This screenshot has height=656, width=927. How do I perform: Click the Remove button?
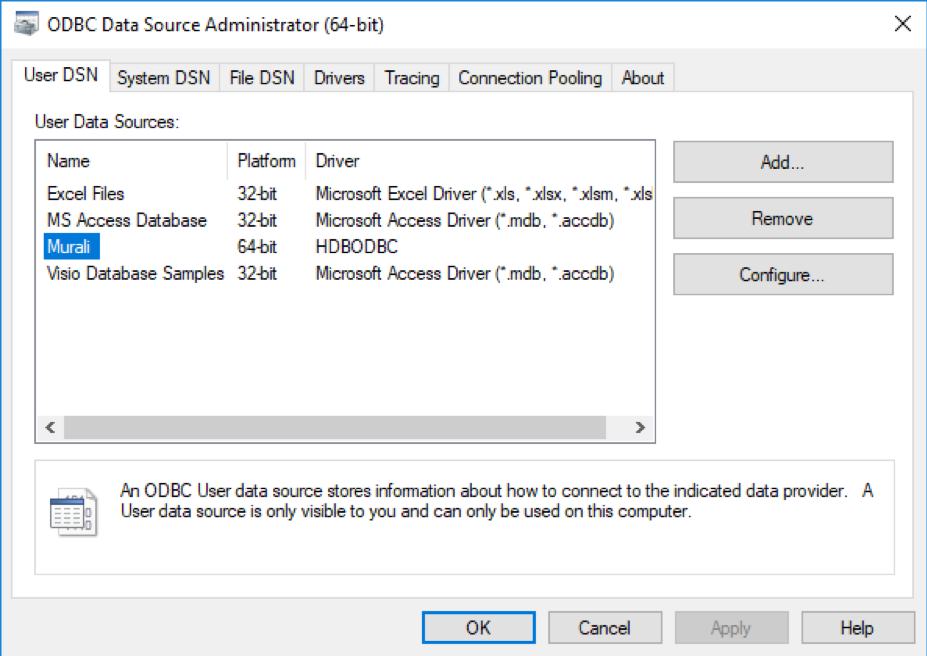782,219
